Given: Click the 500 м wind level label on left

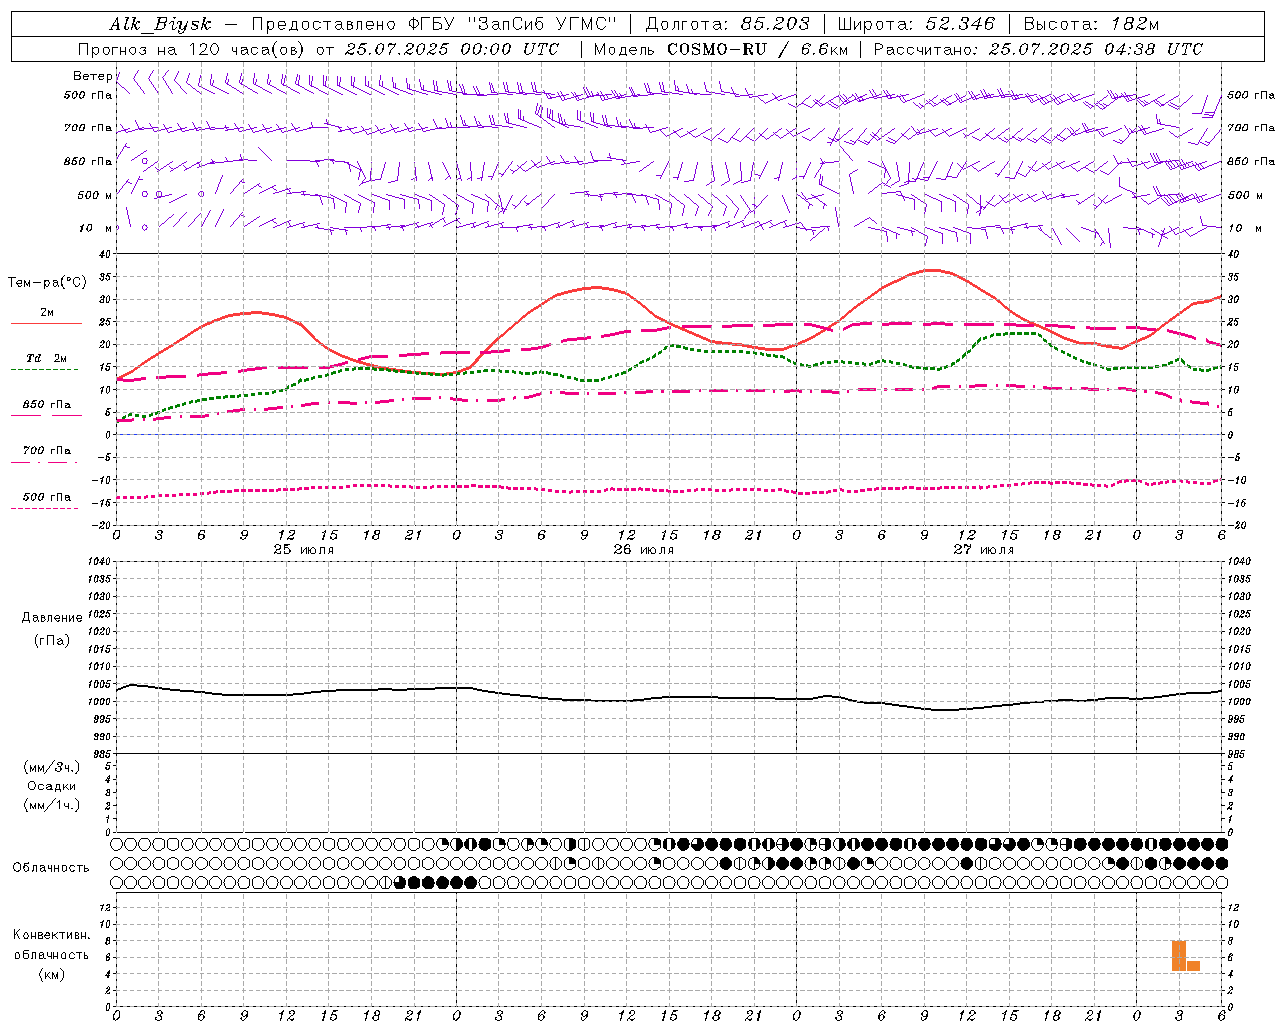Looking at the screenshot, I should click(x=95, y=195).
